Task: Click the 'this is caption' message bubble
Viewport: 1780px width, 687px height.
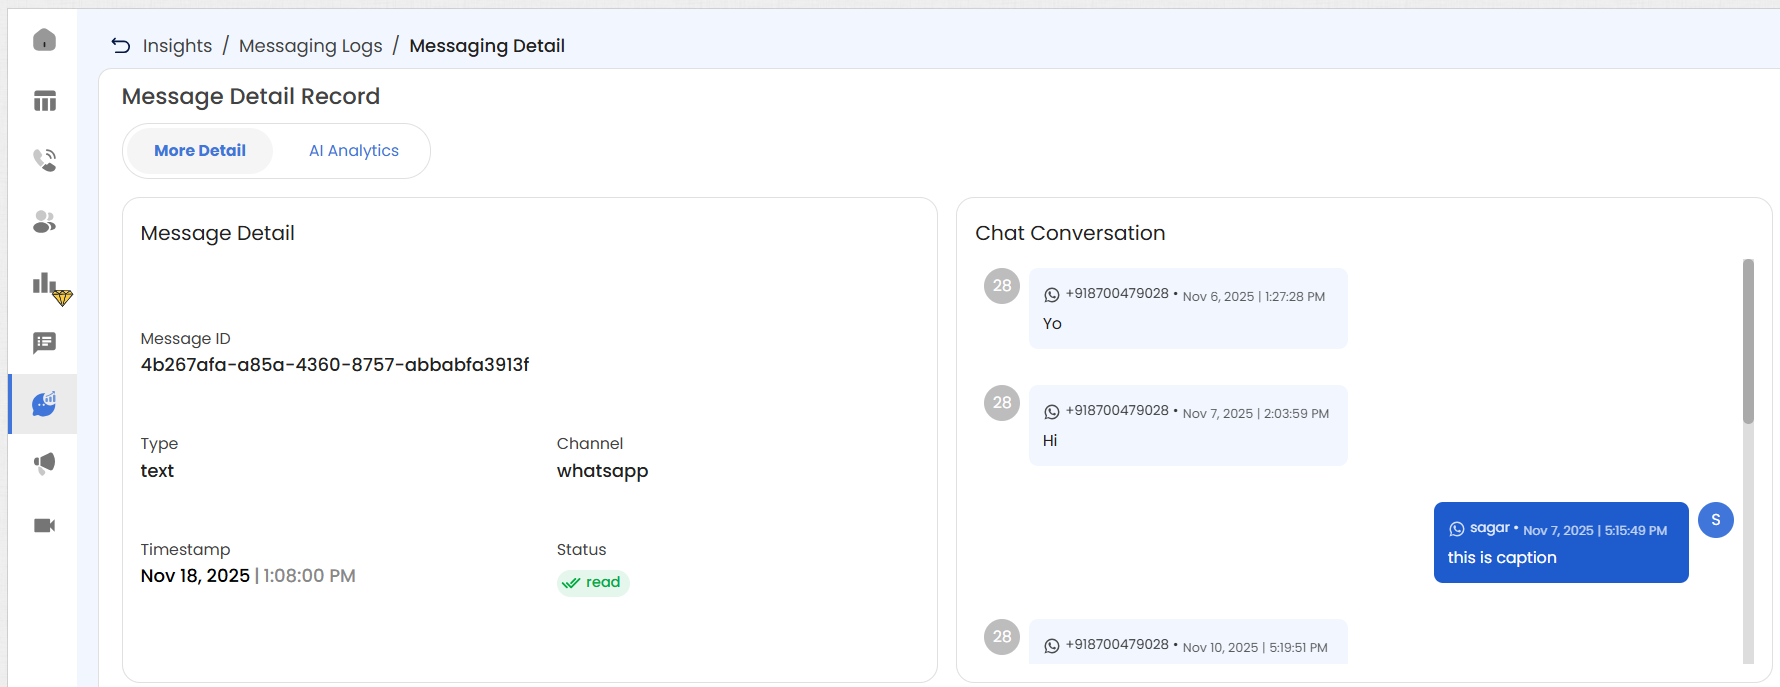Action: click(1560, 543)
